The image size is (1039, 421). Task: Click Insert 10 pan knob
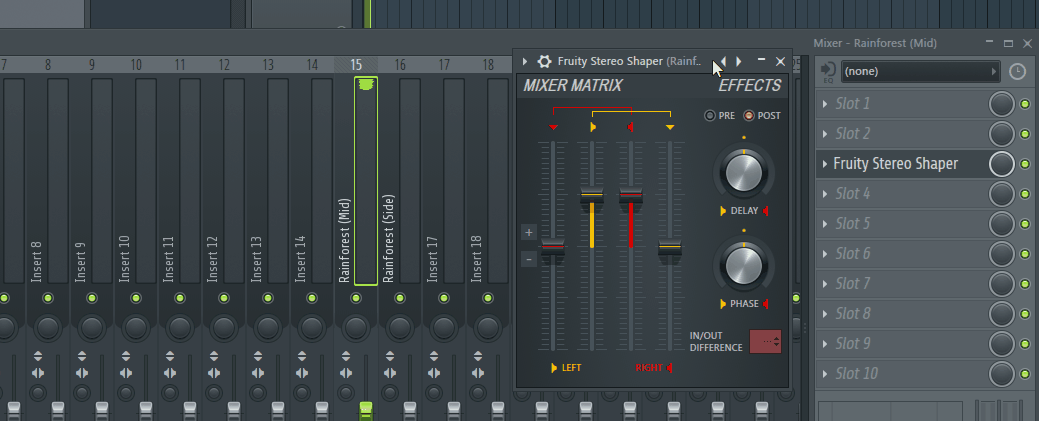pos(136,328)
